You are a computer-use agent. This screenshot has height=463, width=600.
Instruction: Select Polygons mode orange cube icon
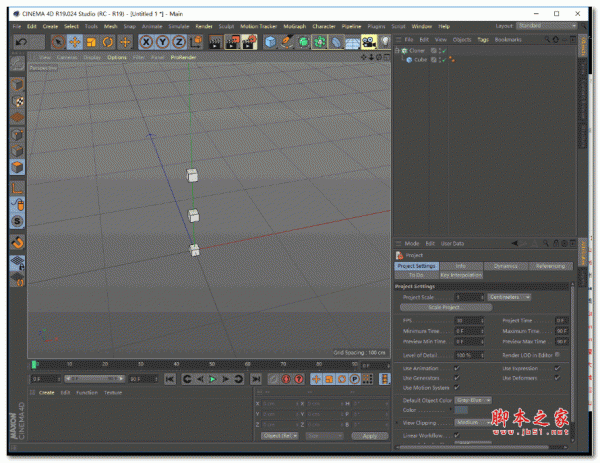(17, 167)
